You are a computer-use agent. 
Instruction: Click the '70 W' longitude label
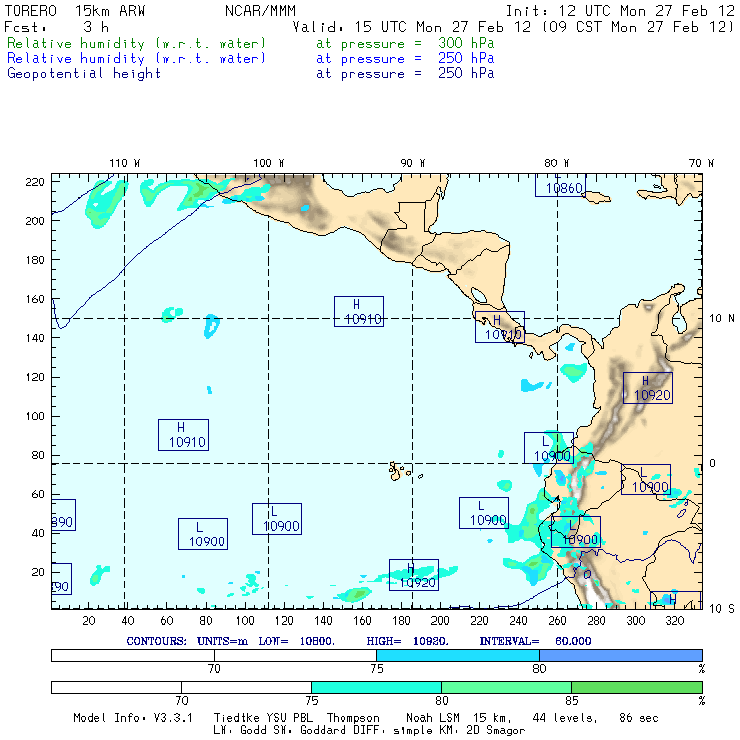tap(701, 163)
